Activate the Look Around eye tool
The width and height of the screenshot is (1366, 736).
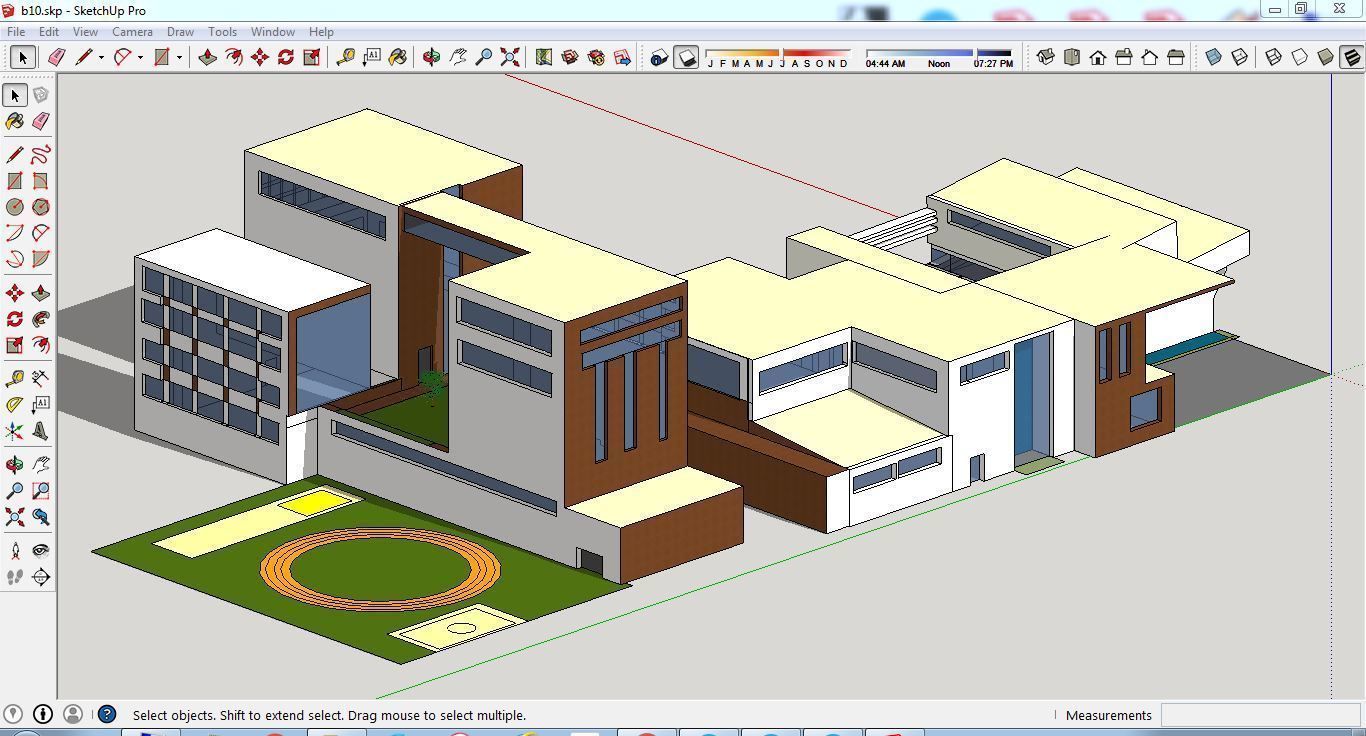coord(41,551)
